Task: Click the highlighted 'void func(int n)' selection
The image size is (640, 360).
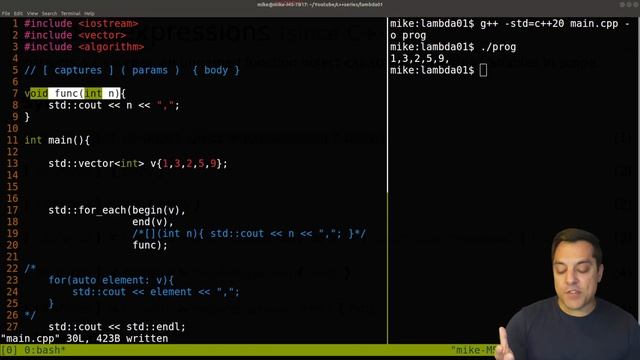Action: (x=75, y=93)
